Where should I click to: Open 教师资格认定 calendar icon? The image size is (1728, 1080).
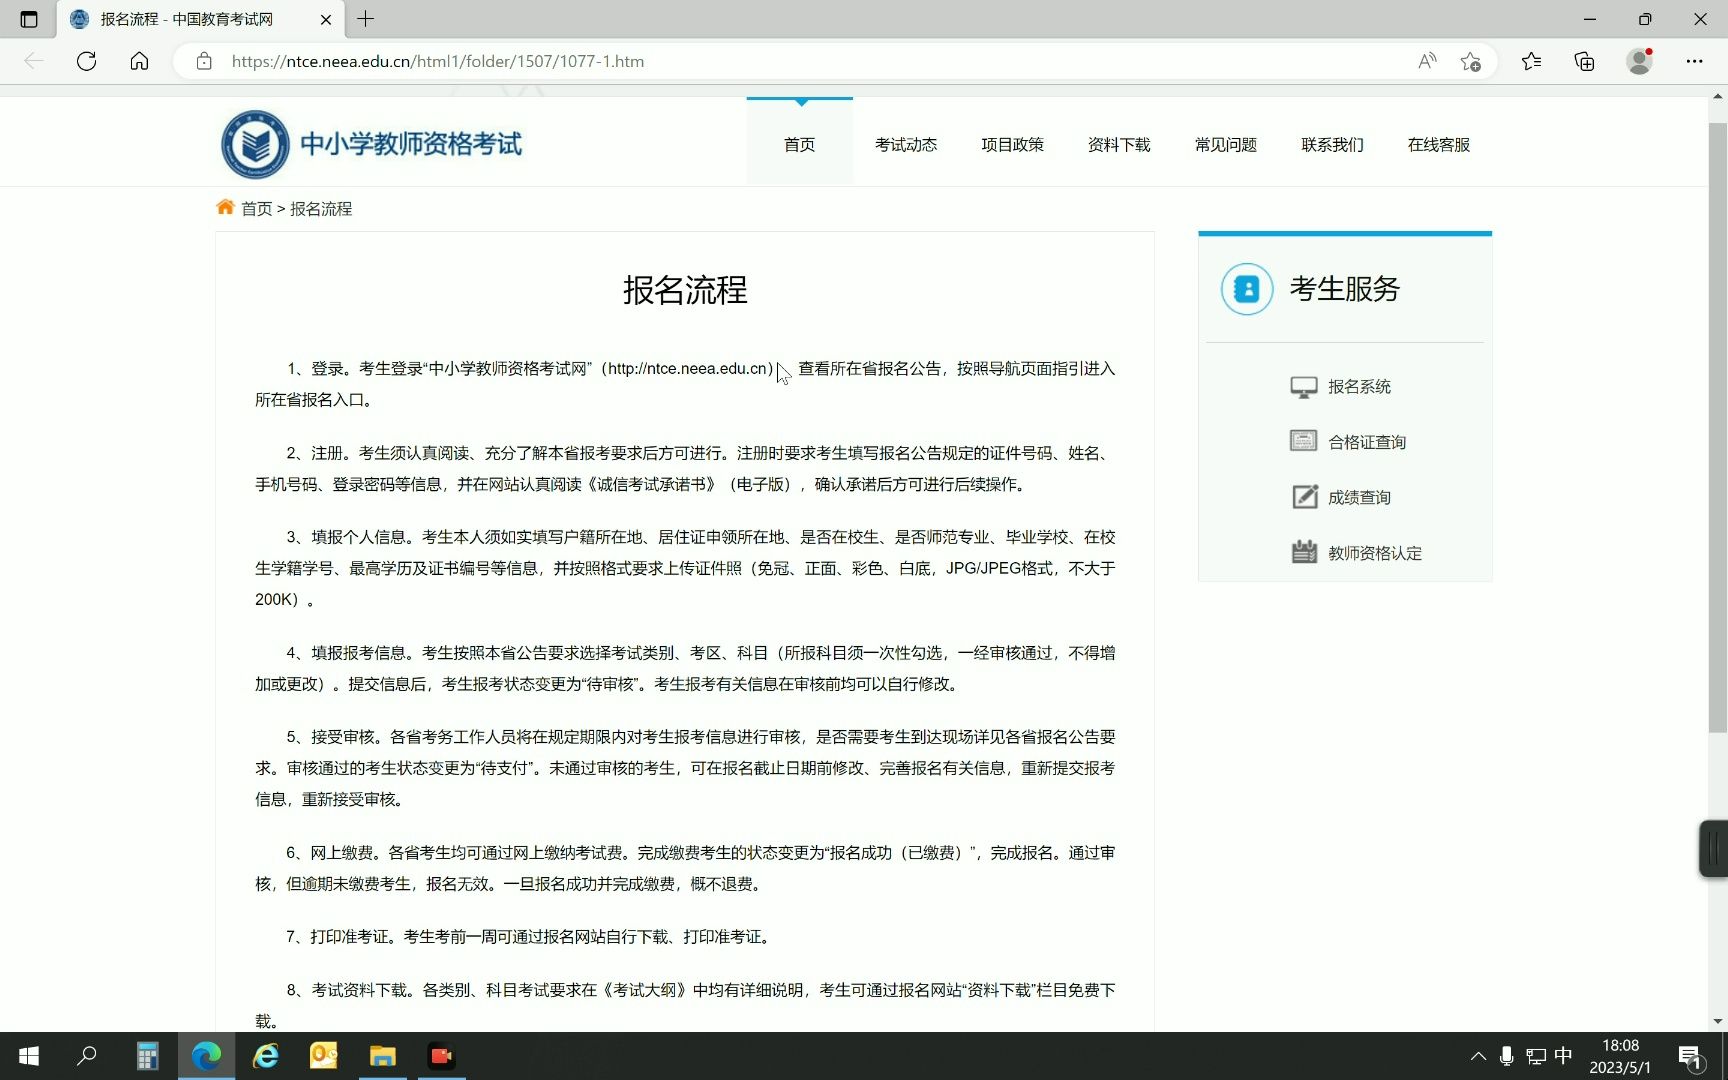click(x=1303, y=552)
